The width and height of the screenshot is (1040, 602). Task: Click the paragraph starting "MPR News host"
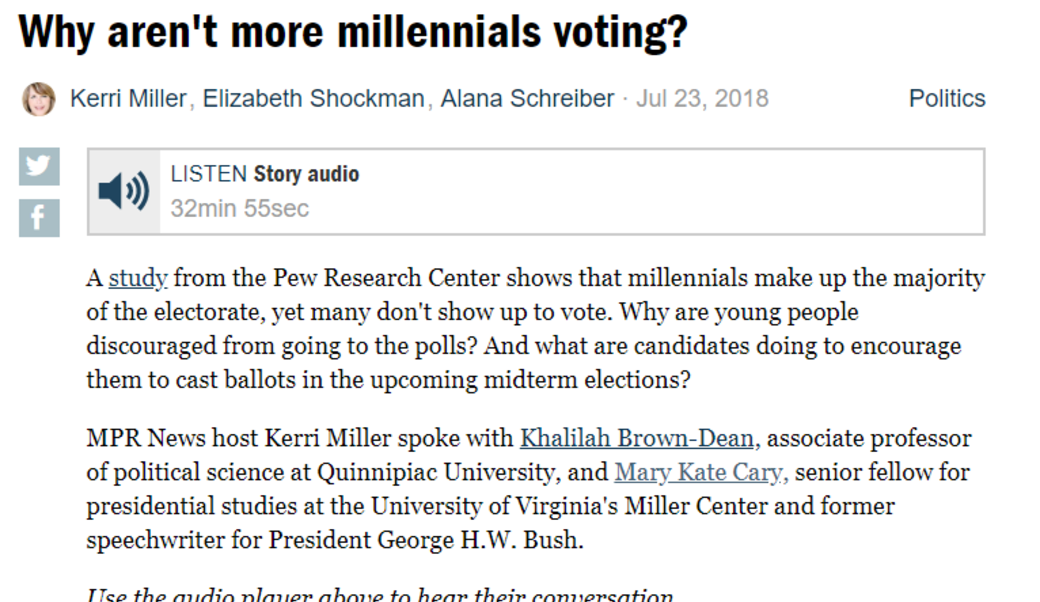tap(500, 506)
